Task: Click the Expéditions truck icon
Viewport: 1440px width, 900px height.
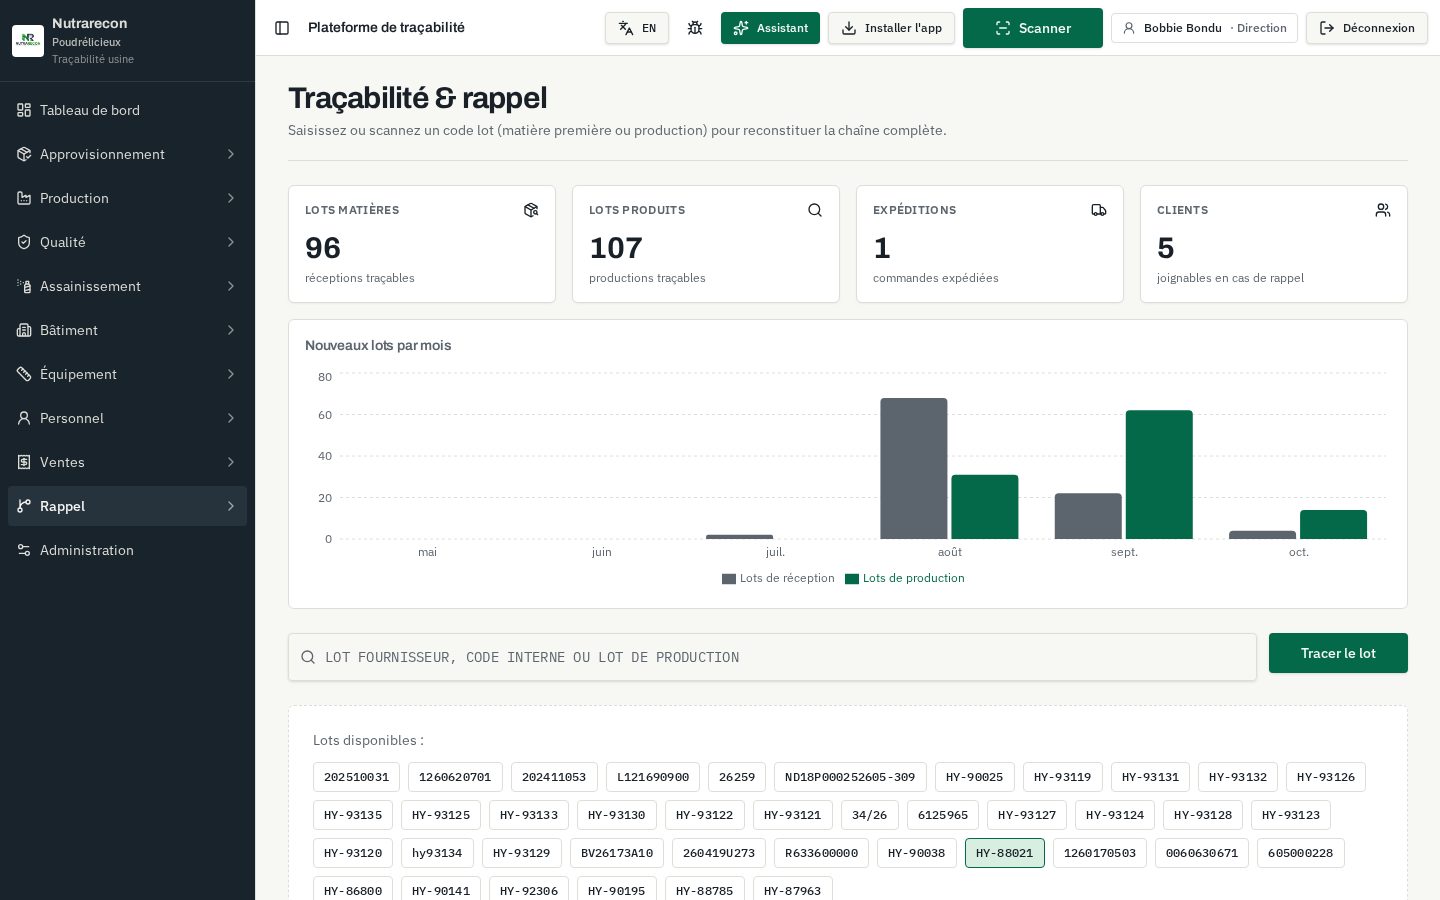Action: (x=1099, y=210)
